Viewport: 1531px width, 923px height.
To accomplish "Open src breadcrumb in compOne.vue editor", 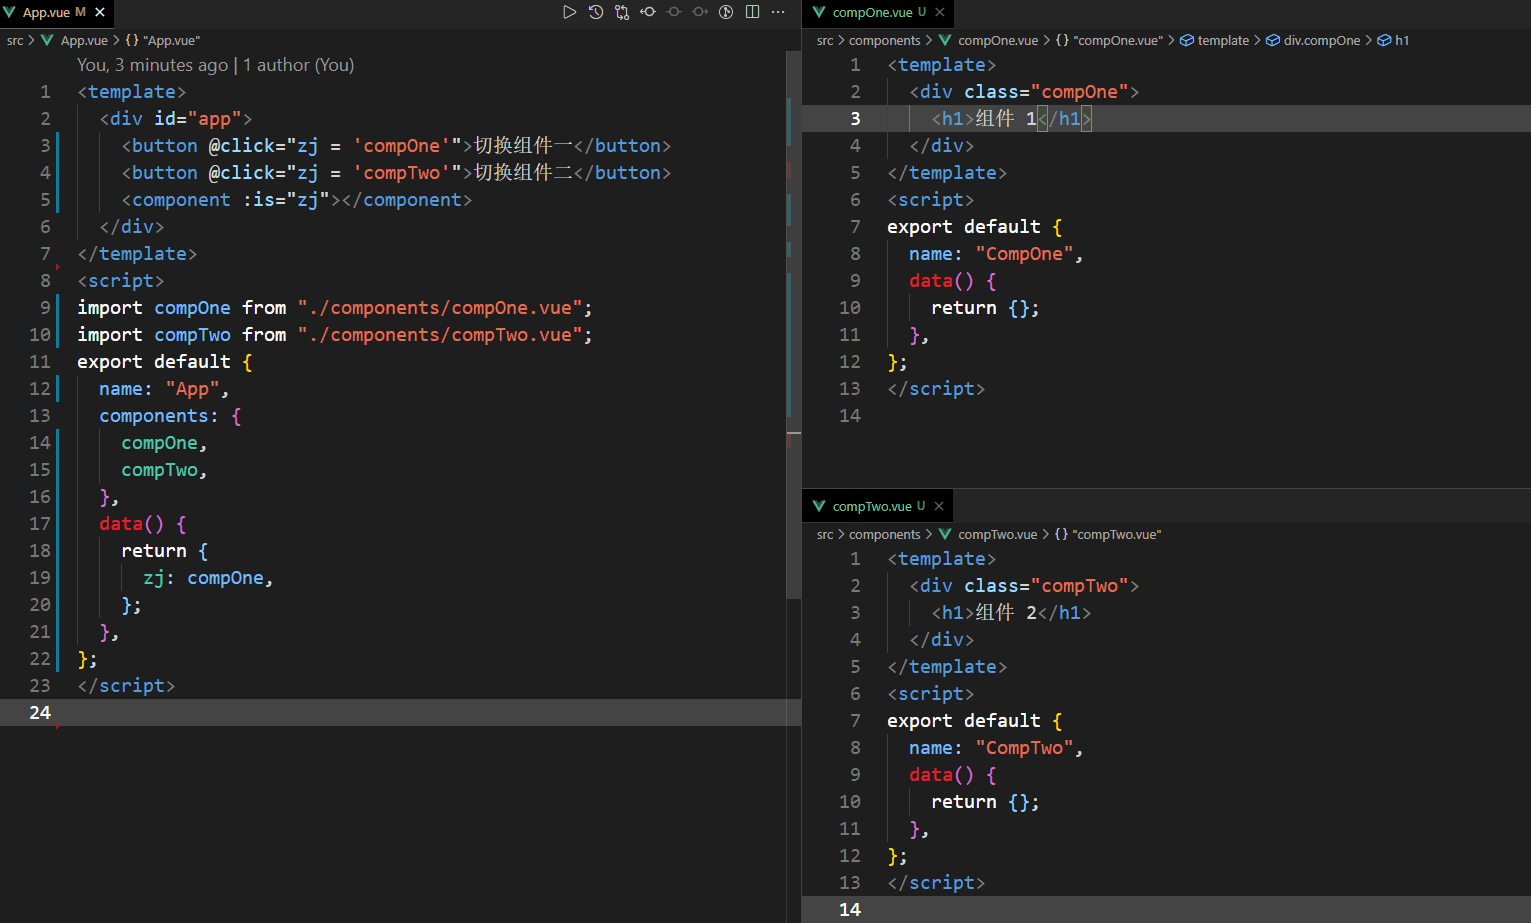I will click(825, 40).
